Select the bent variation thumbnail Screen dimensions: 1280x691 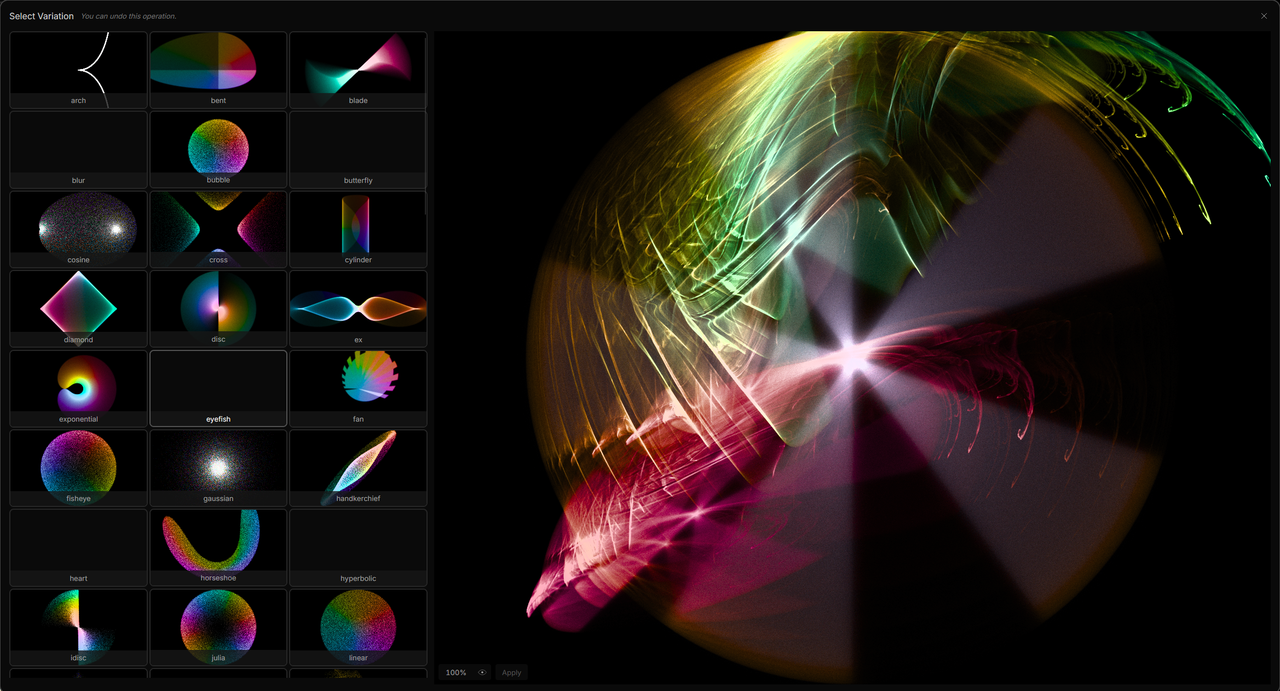pyautogui.click(x=218, y=70)
